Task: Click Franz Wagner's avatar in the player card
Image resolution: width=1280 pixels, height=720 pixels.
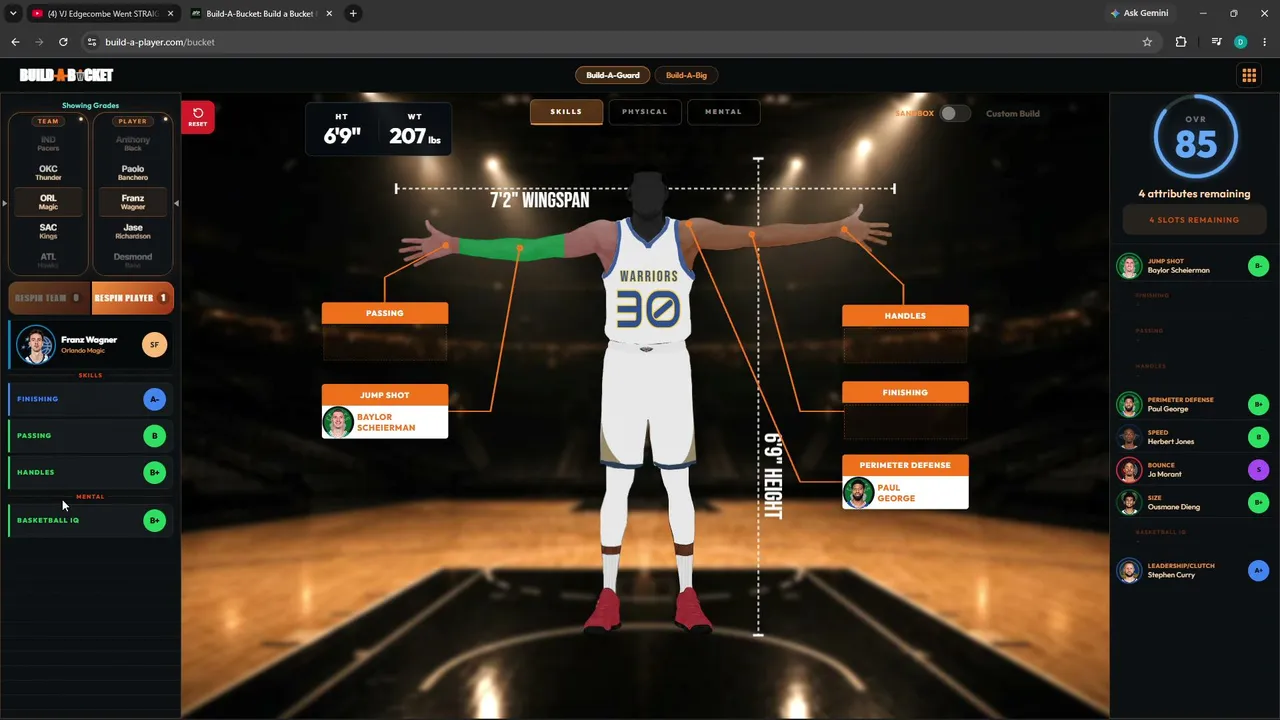Action: pos(36,344)
